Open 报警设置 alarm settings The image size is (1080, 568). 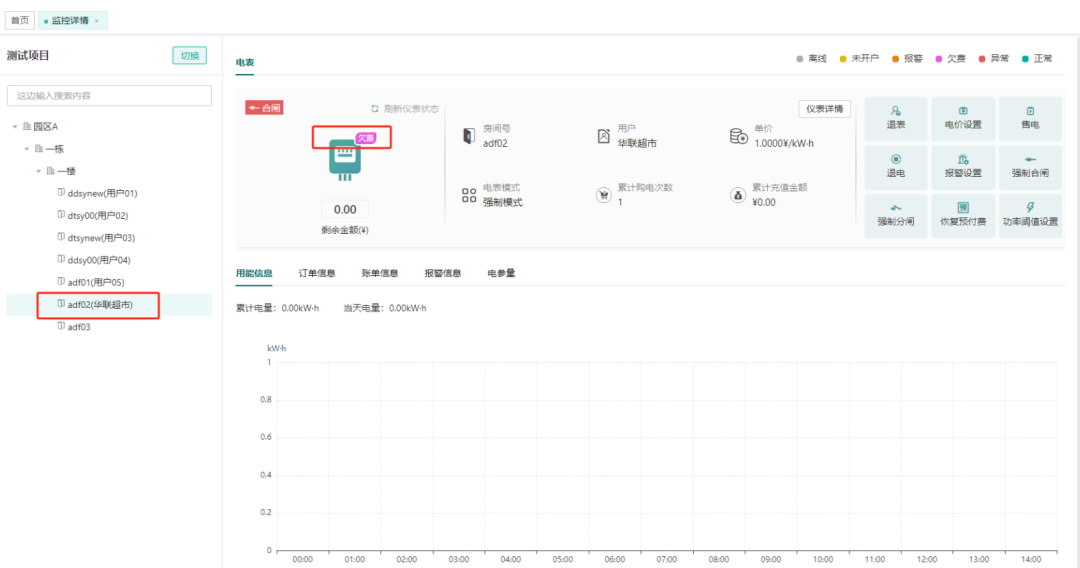[963, 167]
